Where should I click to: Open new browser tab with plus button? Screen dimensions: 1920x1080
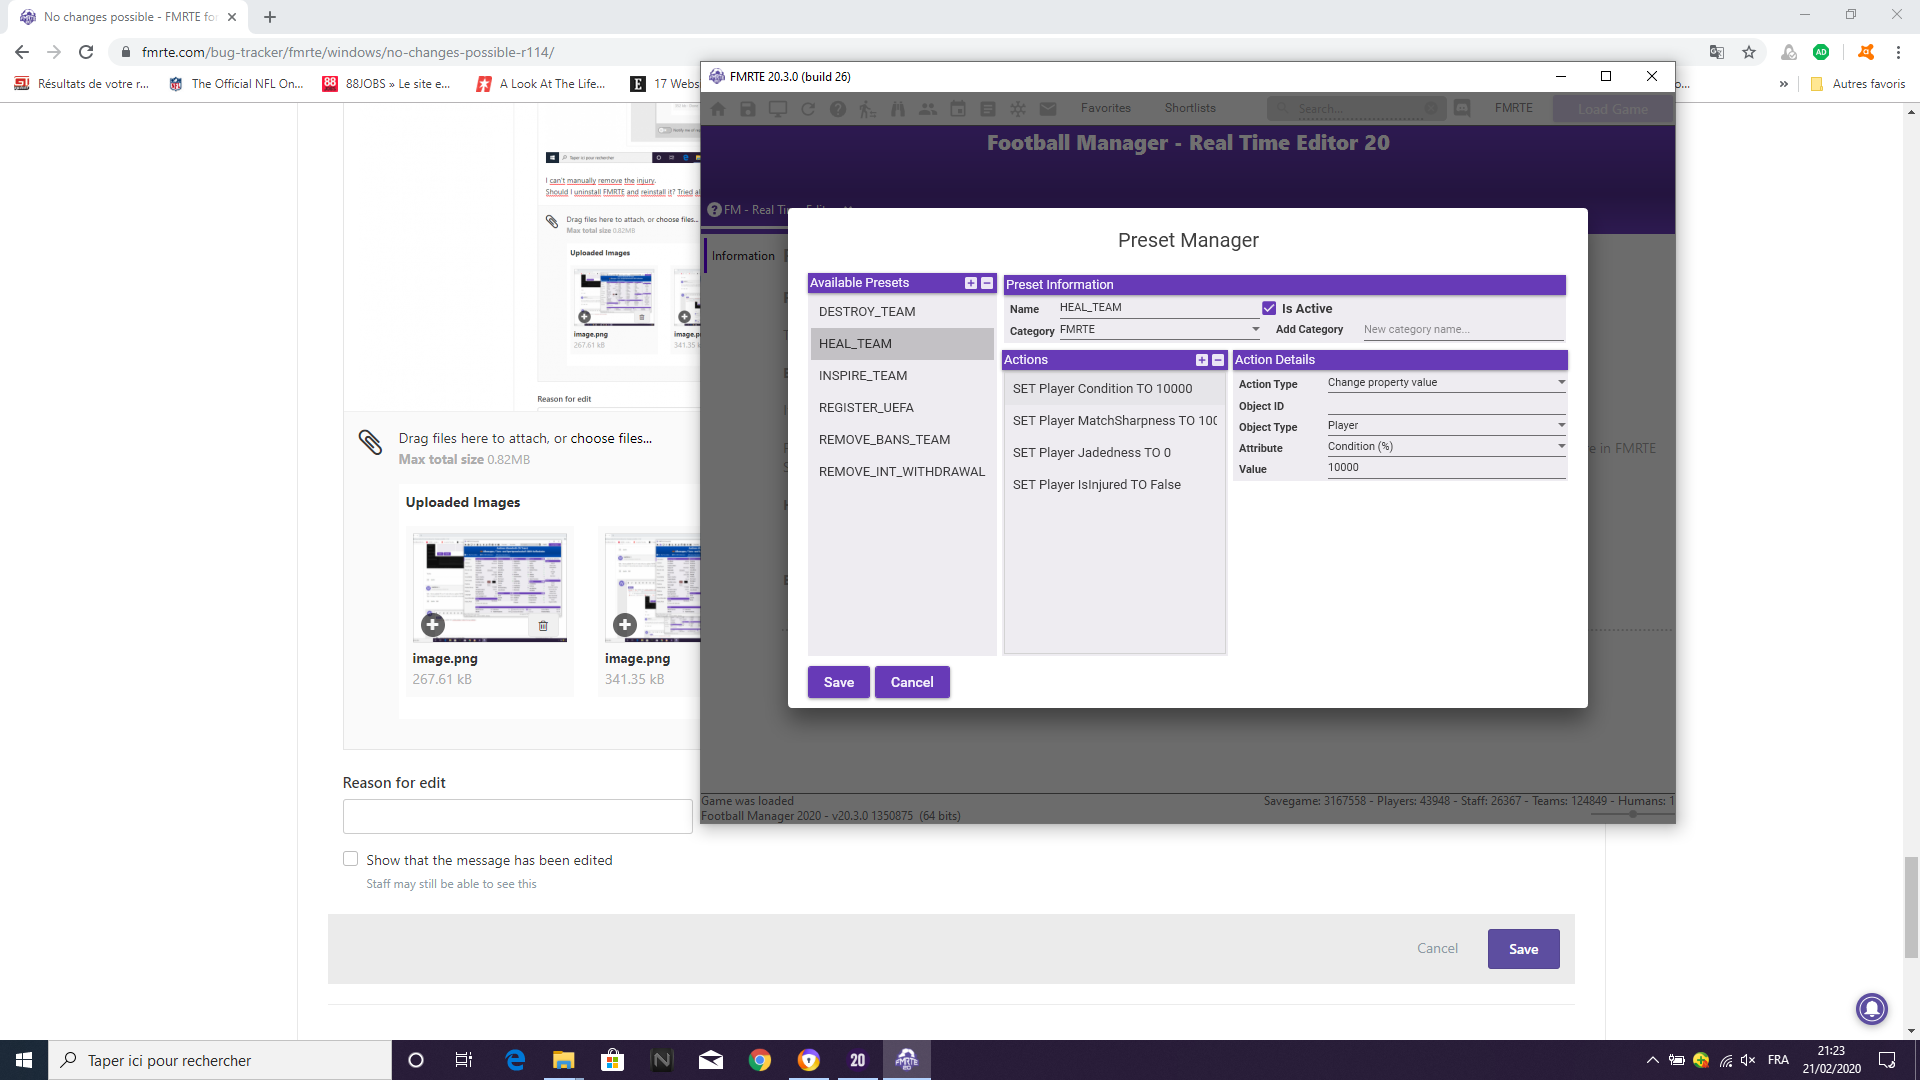pyautogui.click(x=270, y=17)
